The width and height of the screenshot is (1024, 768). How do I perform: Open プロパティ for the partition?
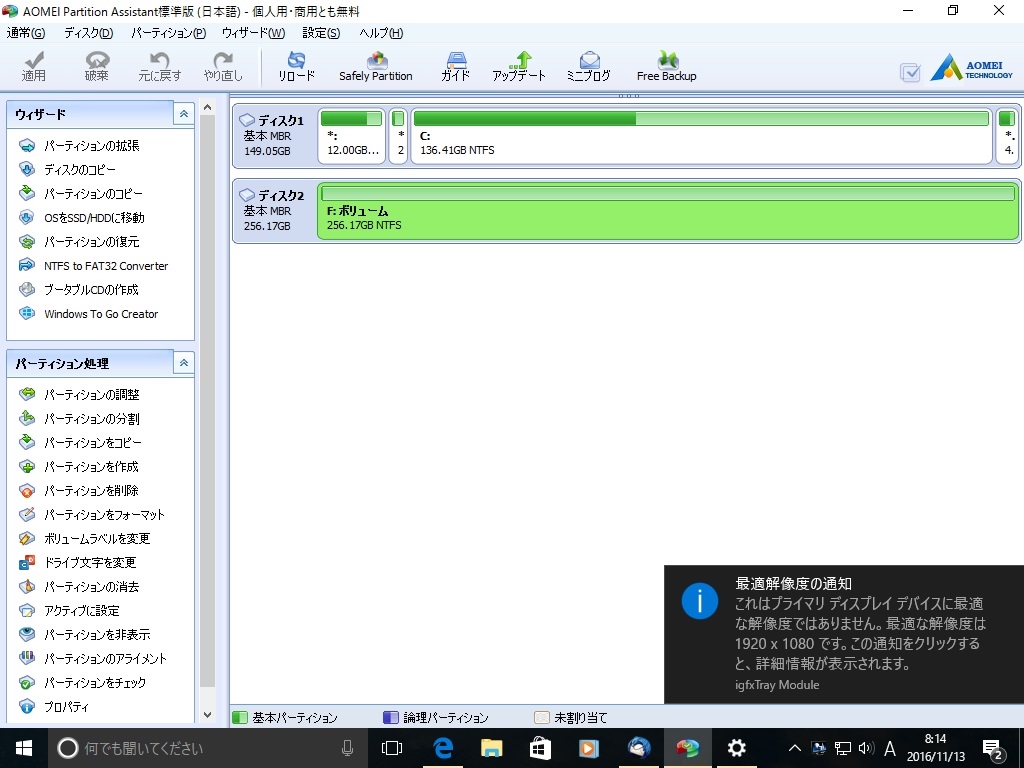pos(54,707)
